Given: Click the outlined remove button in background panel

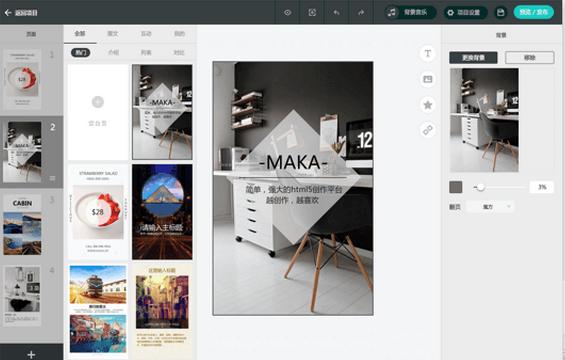Looking at the screenshot, I should click(529, 58).
